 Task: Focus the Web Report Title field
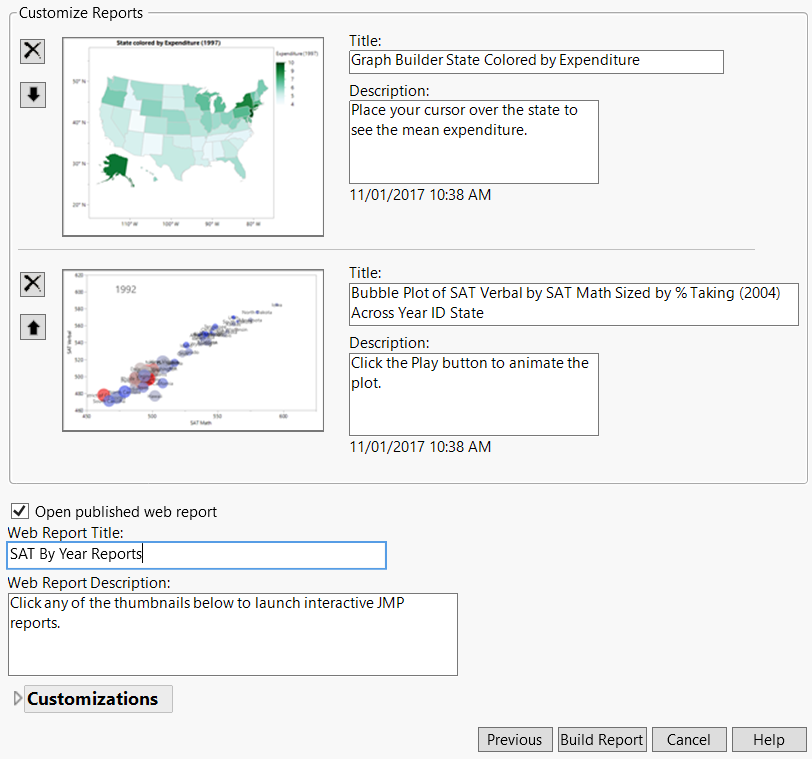196,555
